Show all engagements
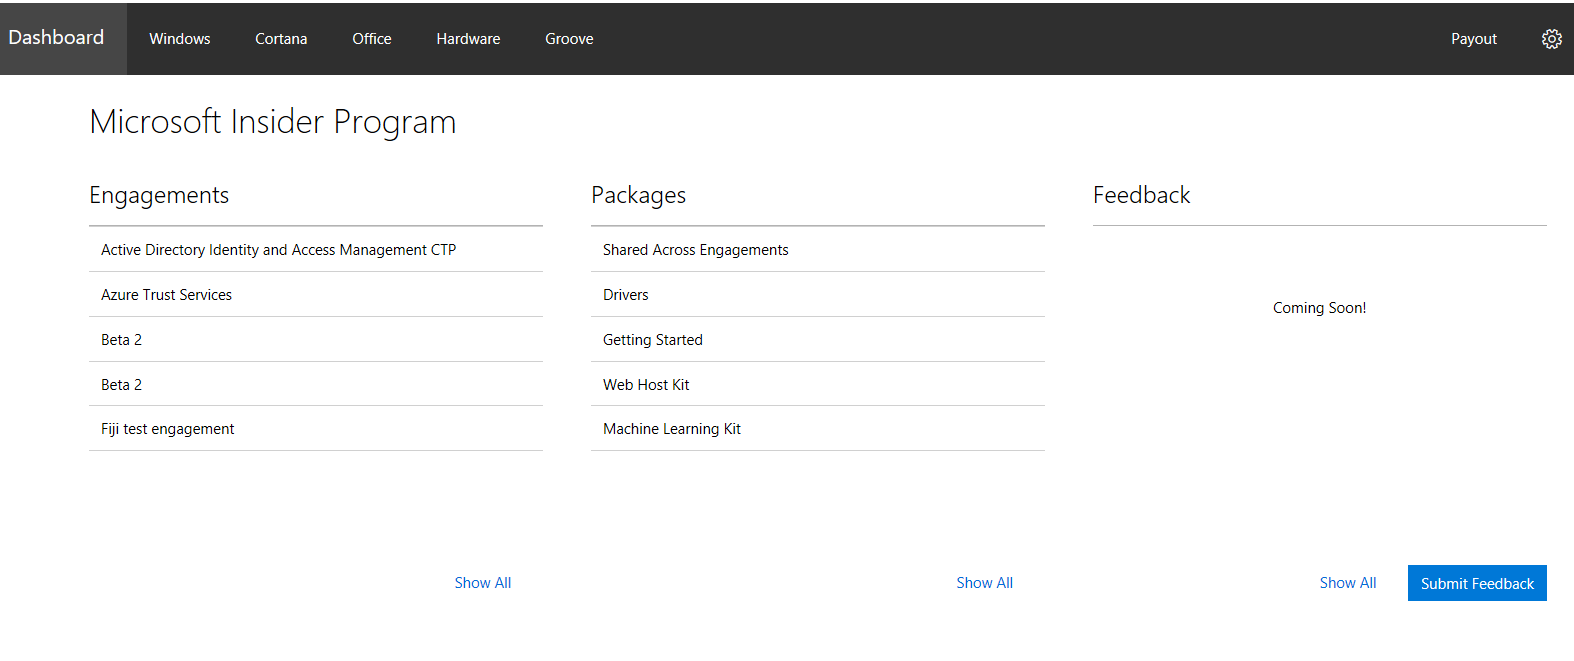The height and width of the screenshot is (661, 1574). pos(483,583)
